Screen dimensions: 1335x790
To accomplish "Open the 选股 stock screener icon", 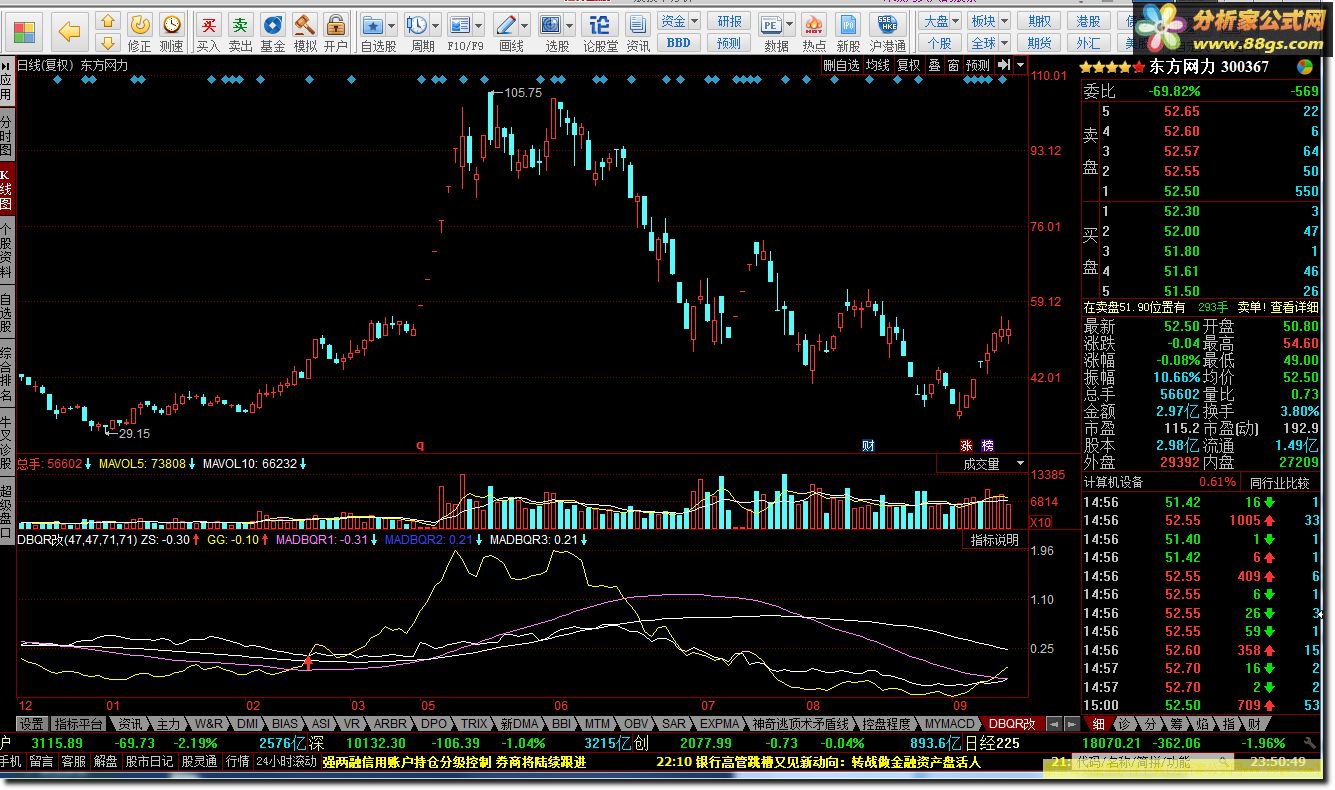I will click(551, 25).
